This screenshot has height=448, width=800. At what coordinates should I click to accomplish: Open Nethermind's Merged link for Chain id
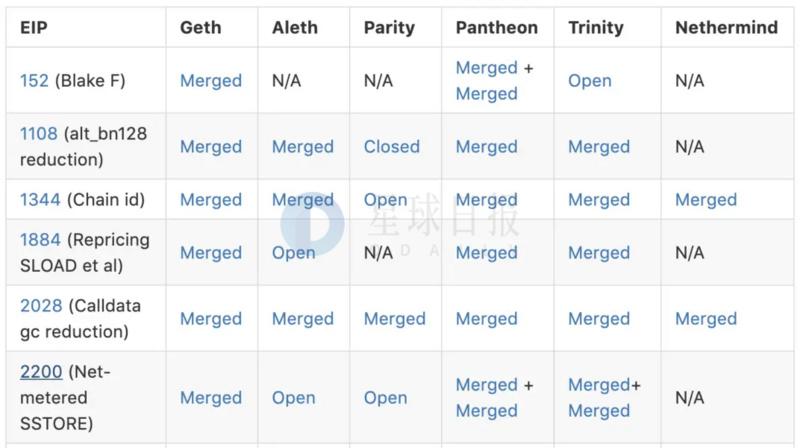tap(705, 200)
